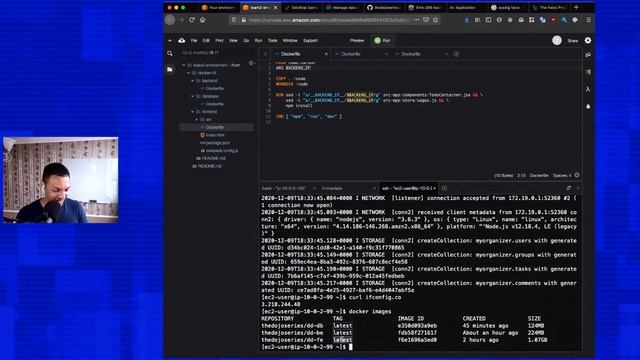
Task: Open the Edit menu
Action: pyautogui.click(x=206, y=40)
